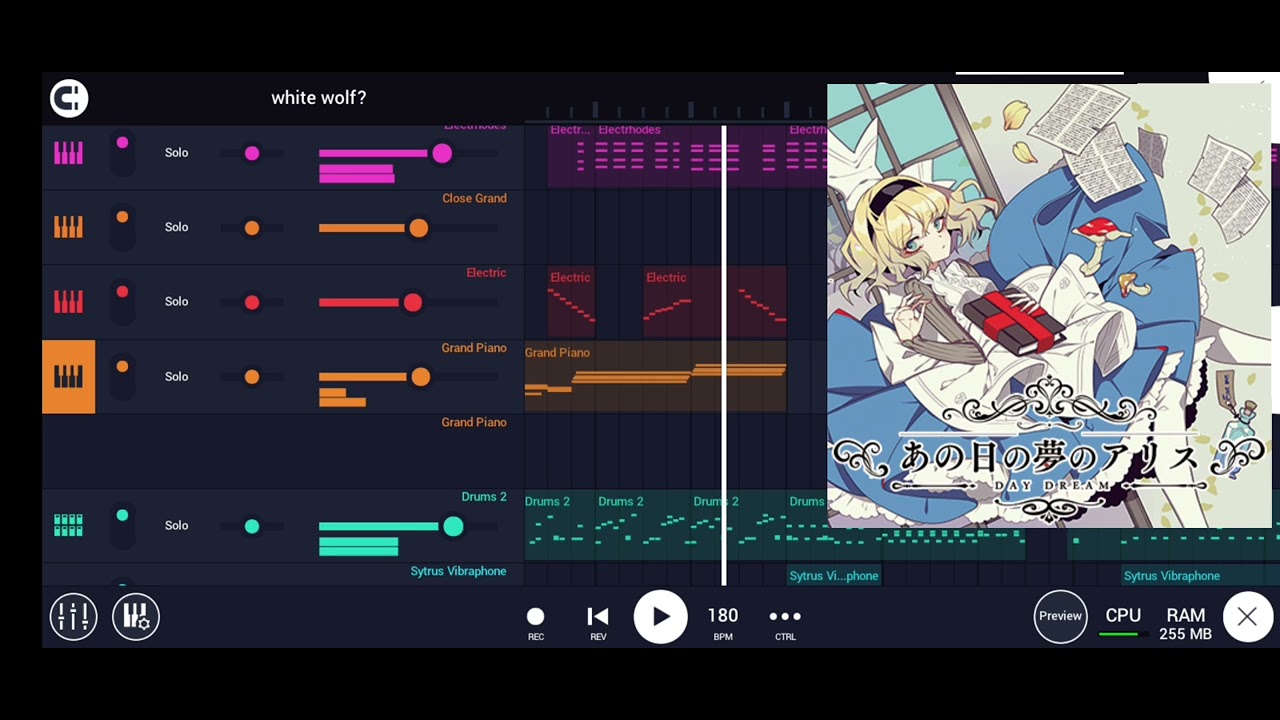
Task: Click the album artwork overlay image
Action: (x=1049, y=306)
